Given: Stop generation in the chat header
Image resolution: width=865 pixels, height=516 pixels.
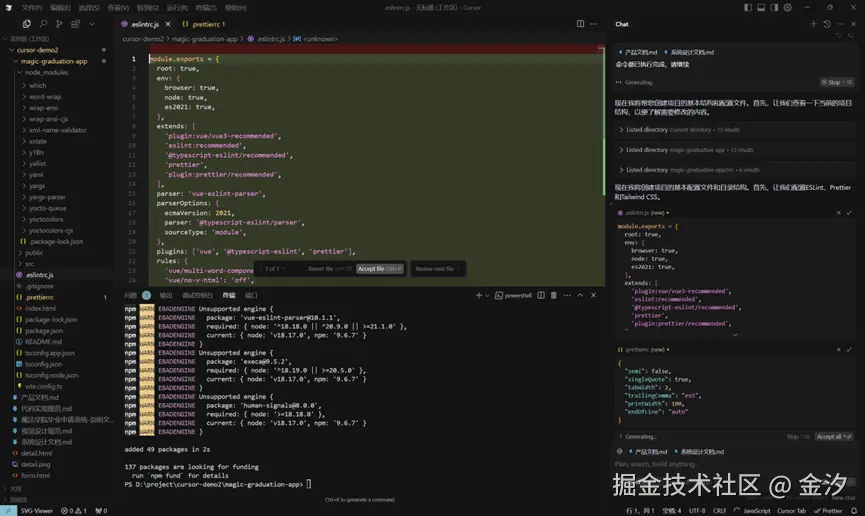Looking at the screenshot, I should 837,82.
